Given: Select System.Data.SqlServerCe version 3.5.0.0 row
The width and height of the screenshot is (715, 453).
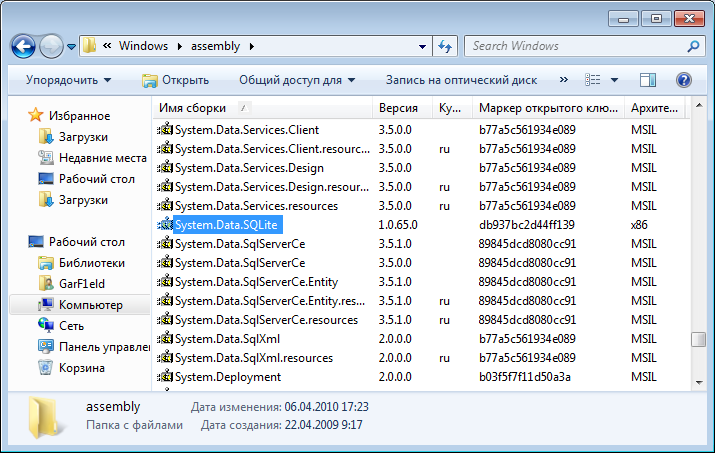Looking at the screenshot, I should click(240, 263).
